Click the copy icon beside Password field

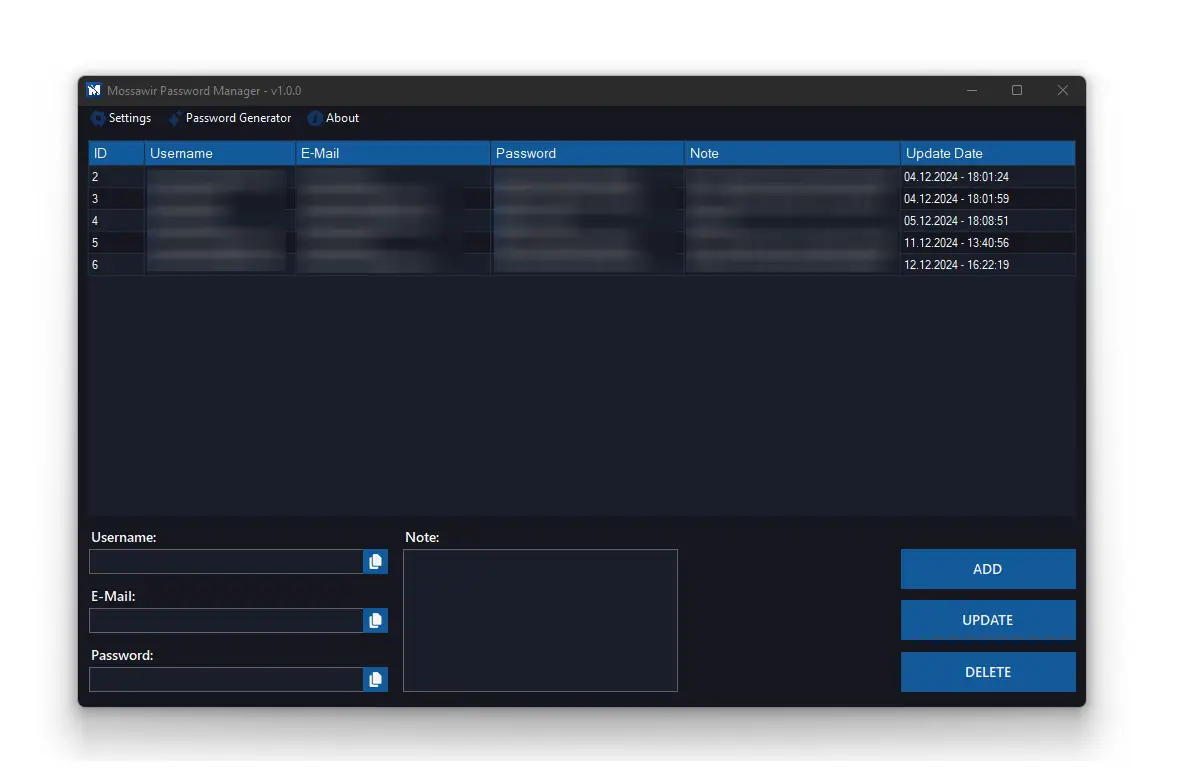(x=375, y=680)
